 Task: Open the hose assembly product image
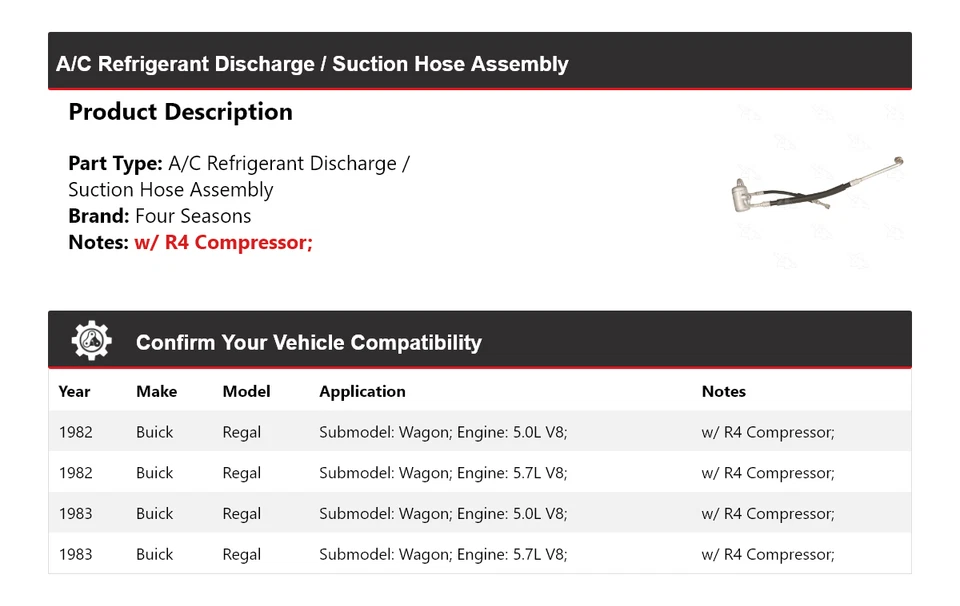click(x=817, y=187)
